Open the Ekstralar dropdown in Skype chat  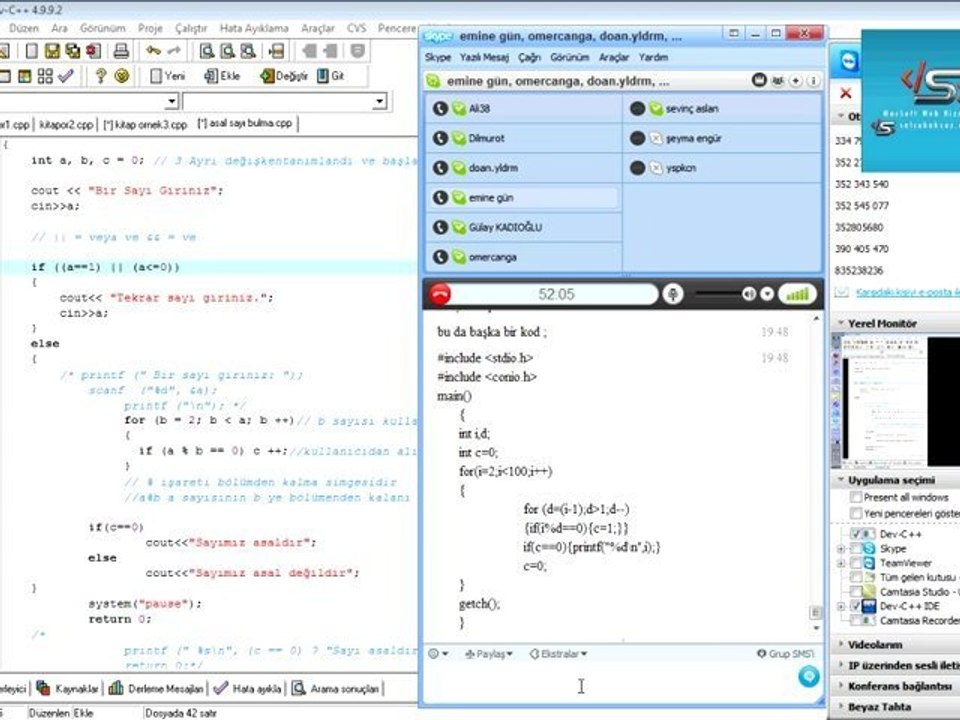coord(558,654)
